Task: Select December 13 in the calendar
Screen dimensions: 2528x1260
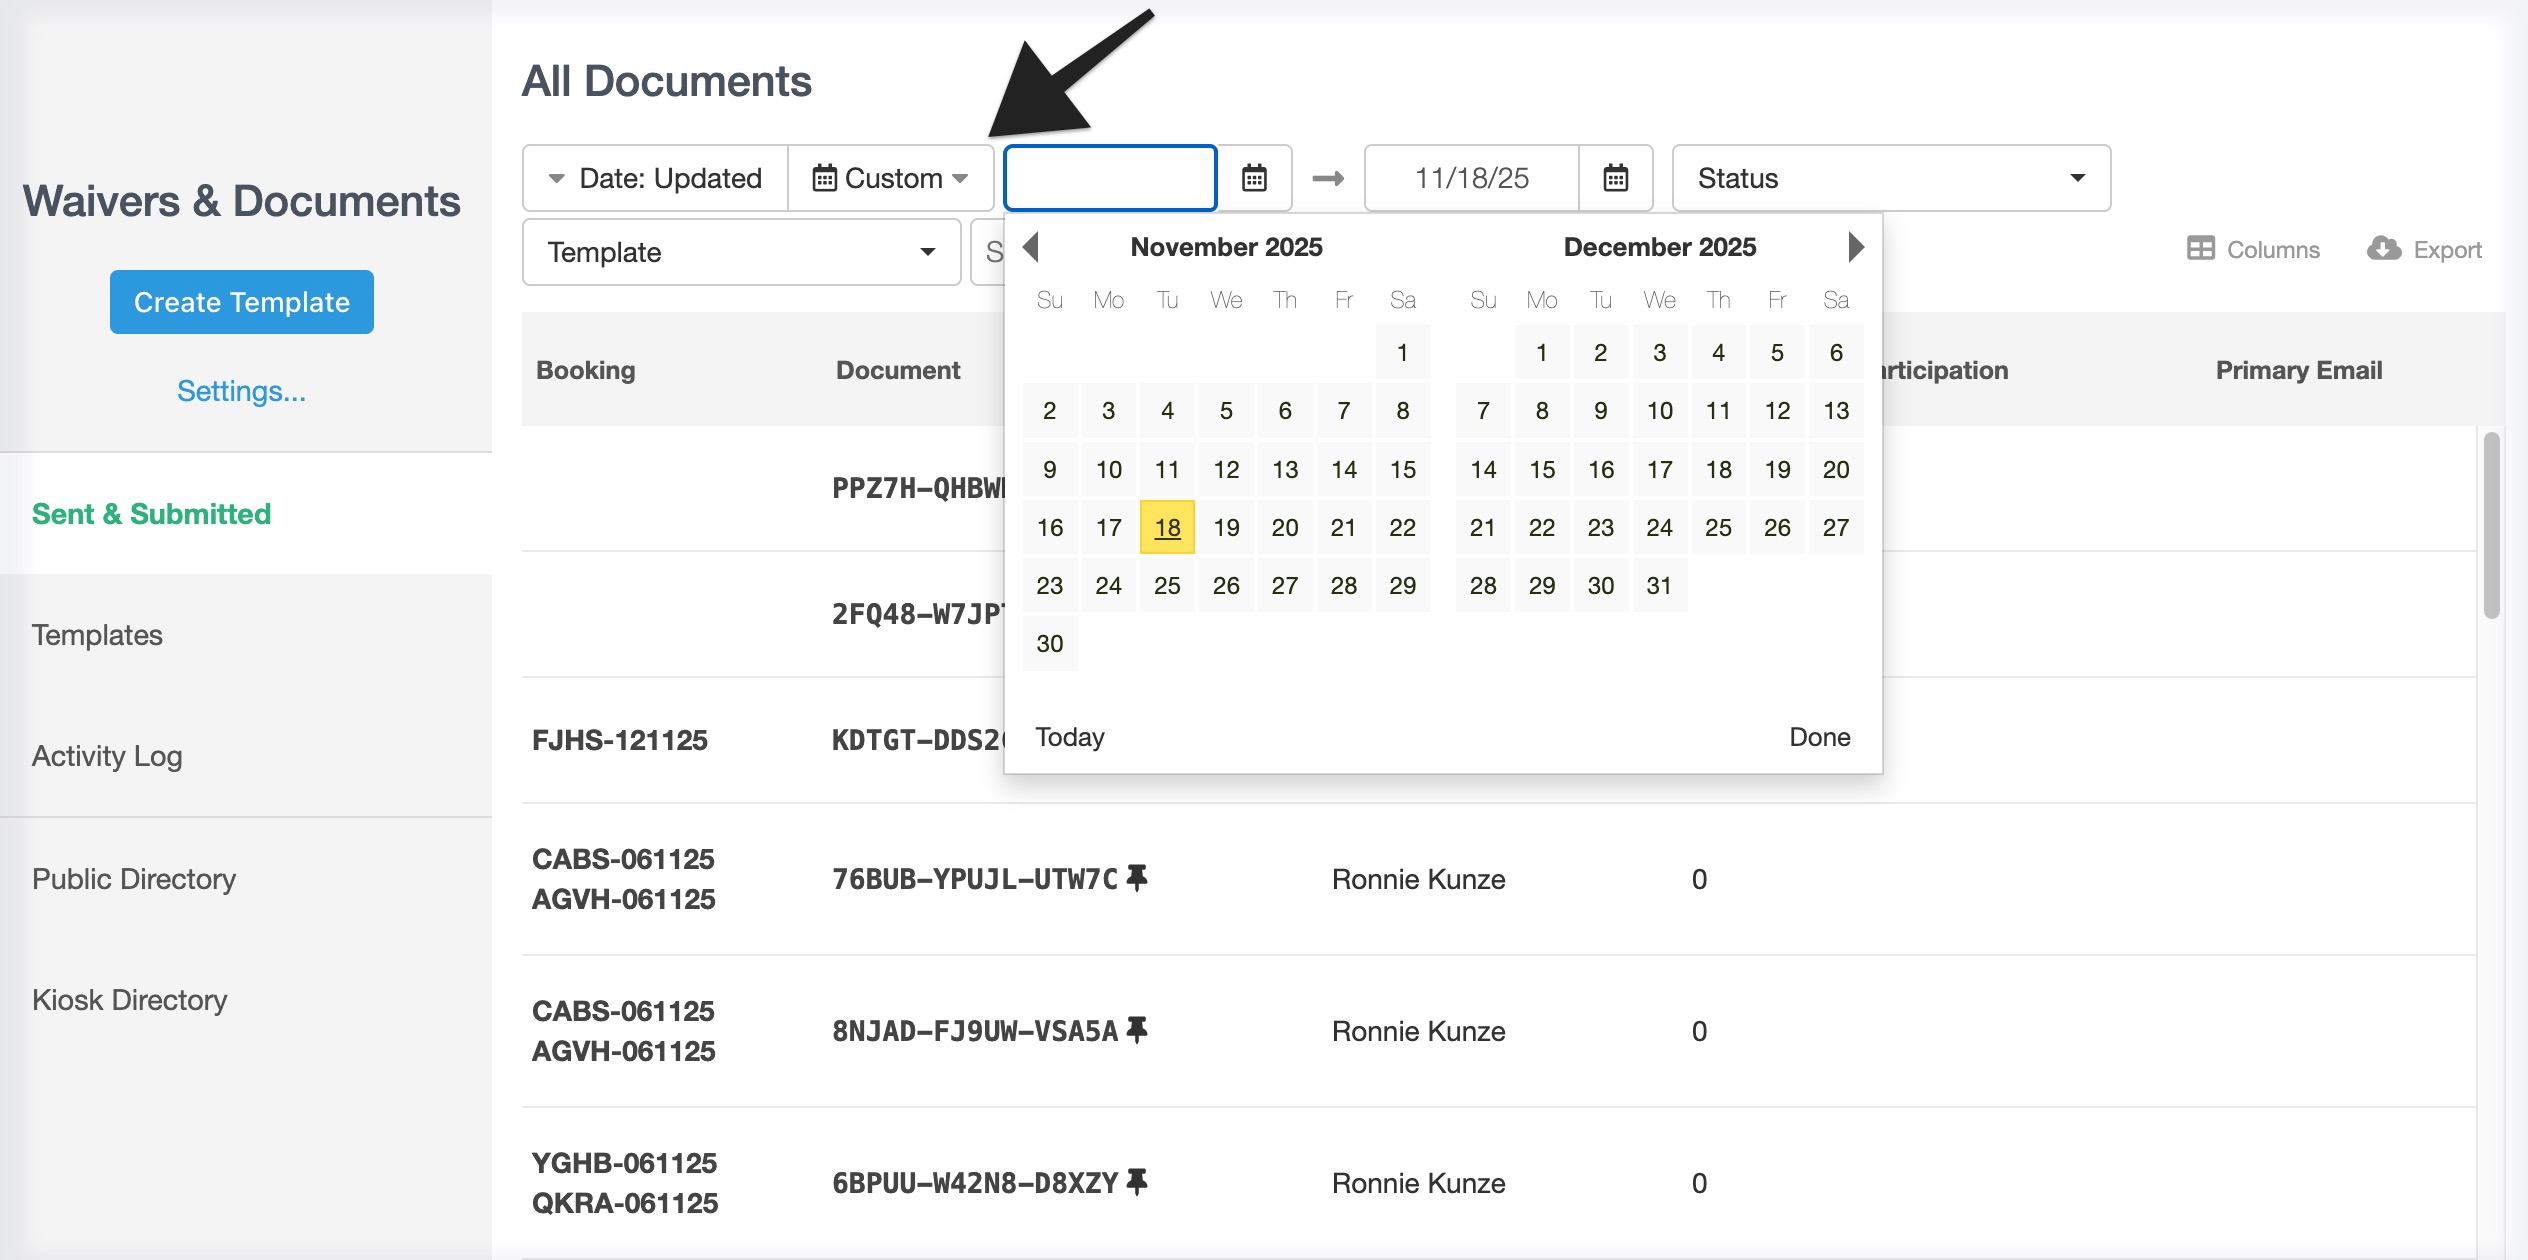Action: click(x=1836, y=410)
